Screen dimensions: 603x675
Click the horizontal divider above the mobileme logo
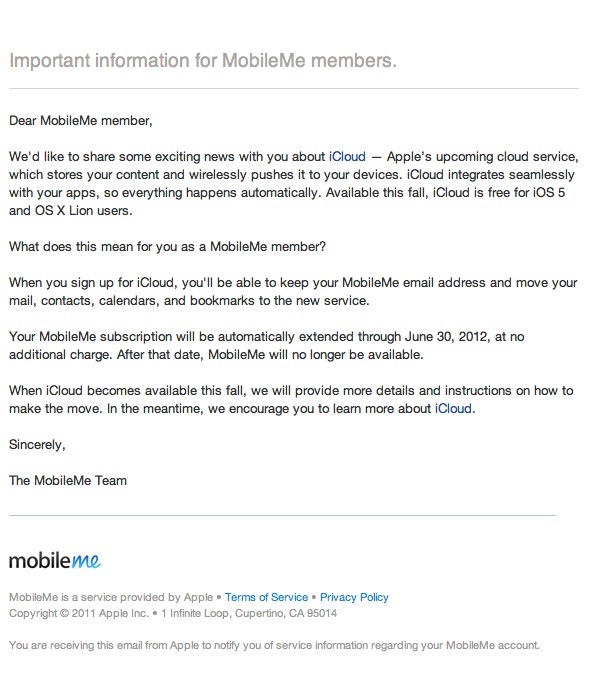pos(282,515)
